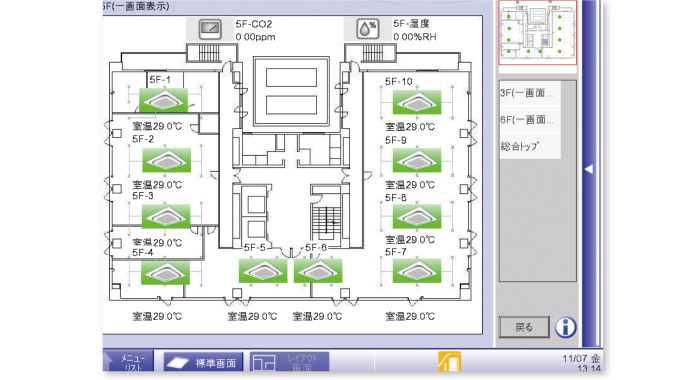Select the 5F-3 air conditioner unit icon
The height and width of the screenshot is (380, 690).
pos(166,216)
